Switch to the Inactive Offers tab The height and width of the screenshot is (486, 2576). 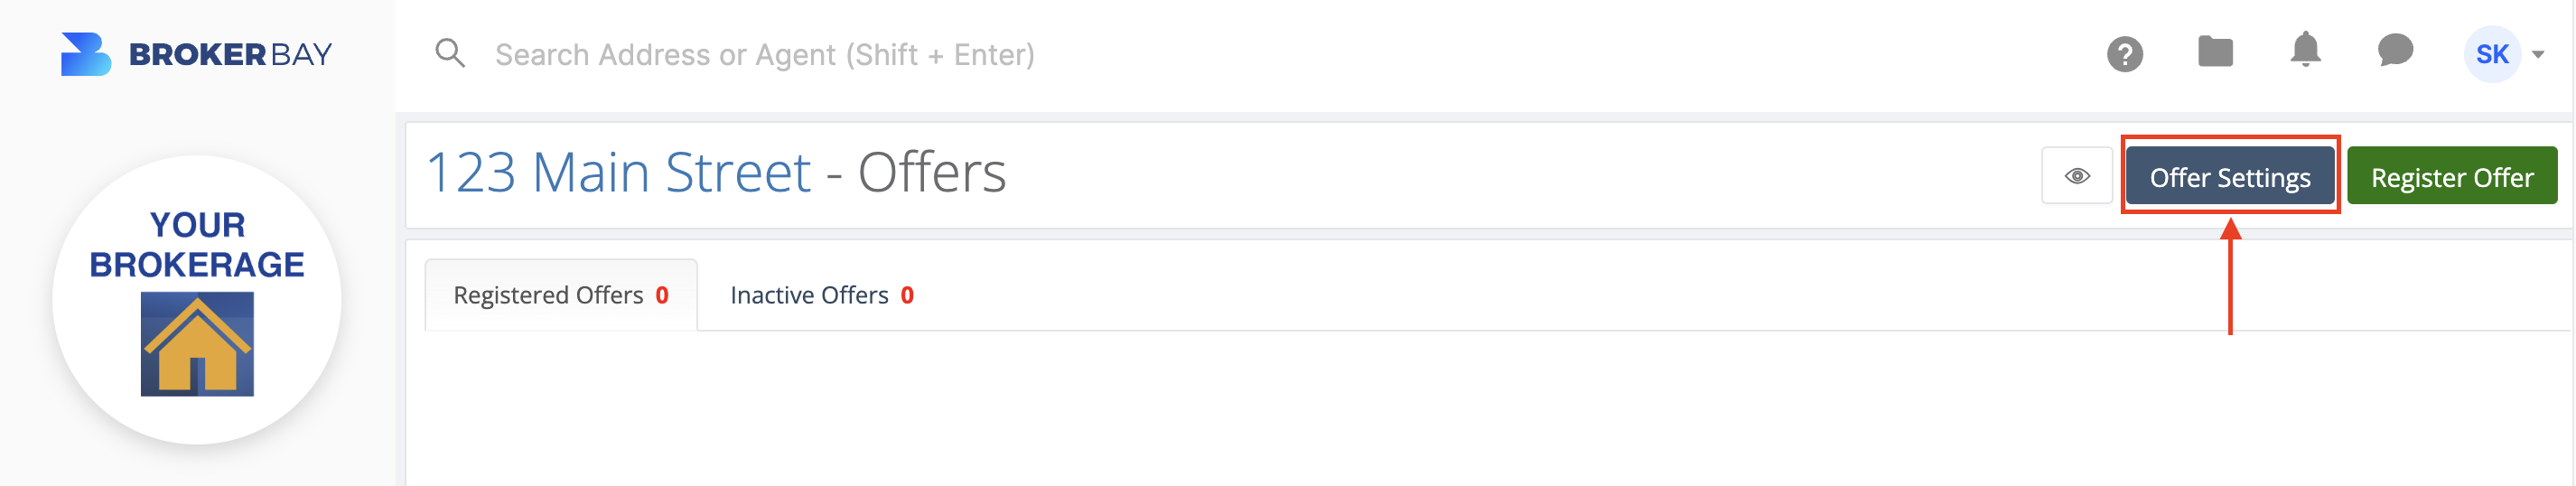(822, 295)
